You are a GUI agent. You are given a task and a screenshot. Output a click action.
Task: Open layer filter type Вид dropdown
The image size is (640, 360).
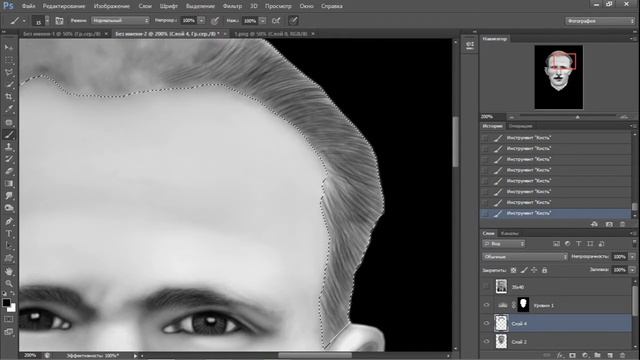click(x=504, y=244)
